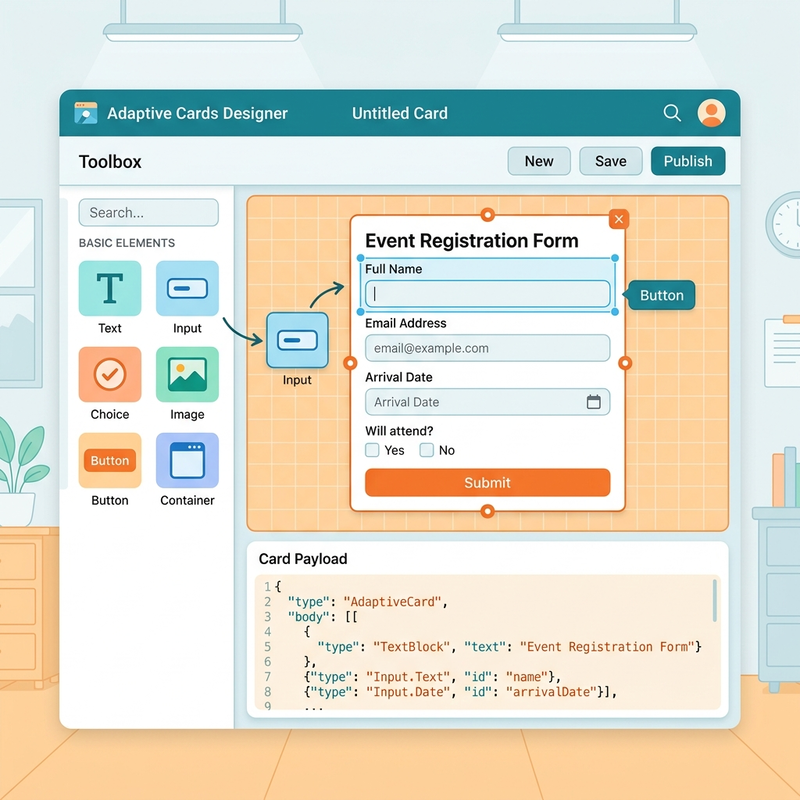Screen dimensions: 800x800
Task: Pick the Container element icon
Action: pyautogui.click(x=187, y=461)
